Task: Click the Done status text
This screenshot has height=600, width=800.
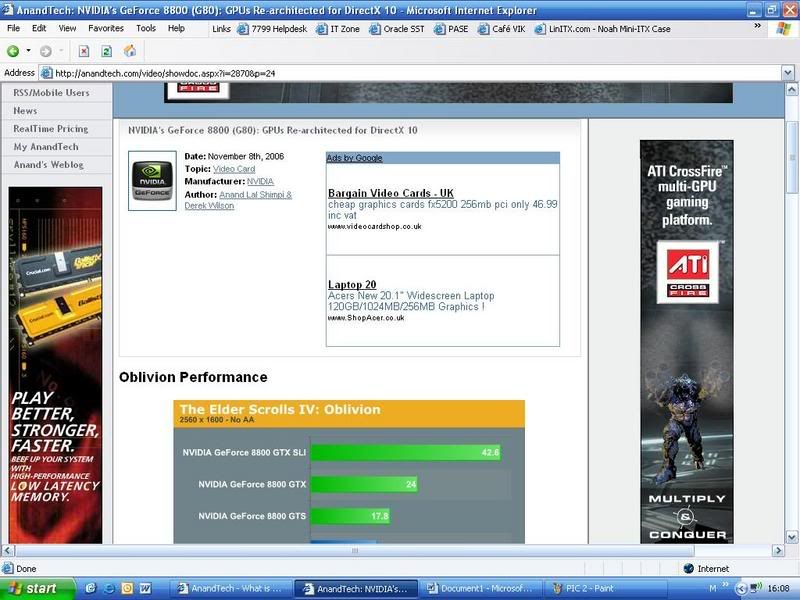Action: pyautogui.click(x=26, y=569)
